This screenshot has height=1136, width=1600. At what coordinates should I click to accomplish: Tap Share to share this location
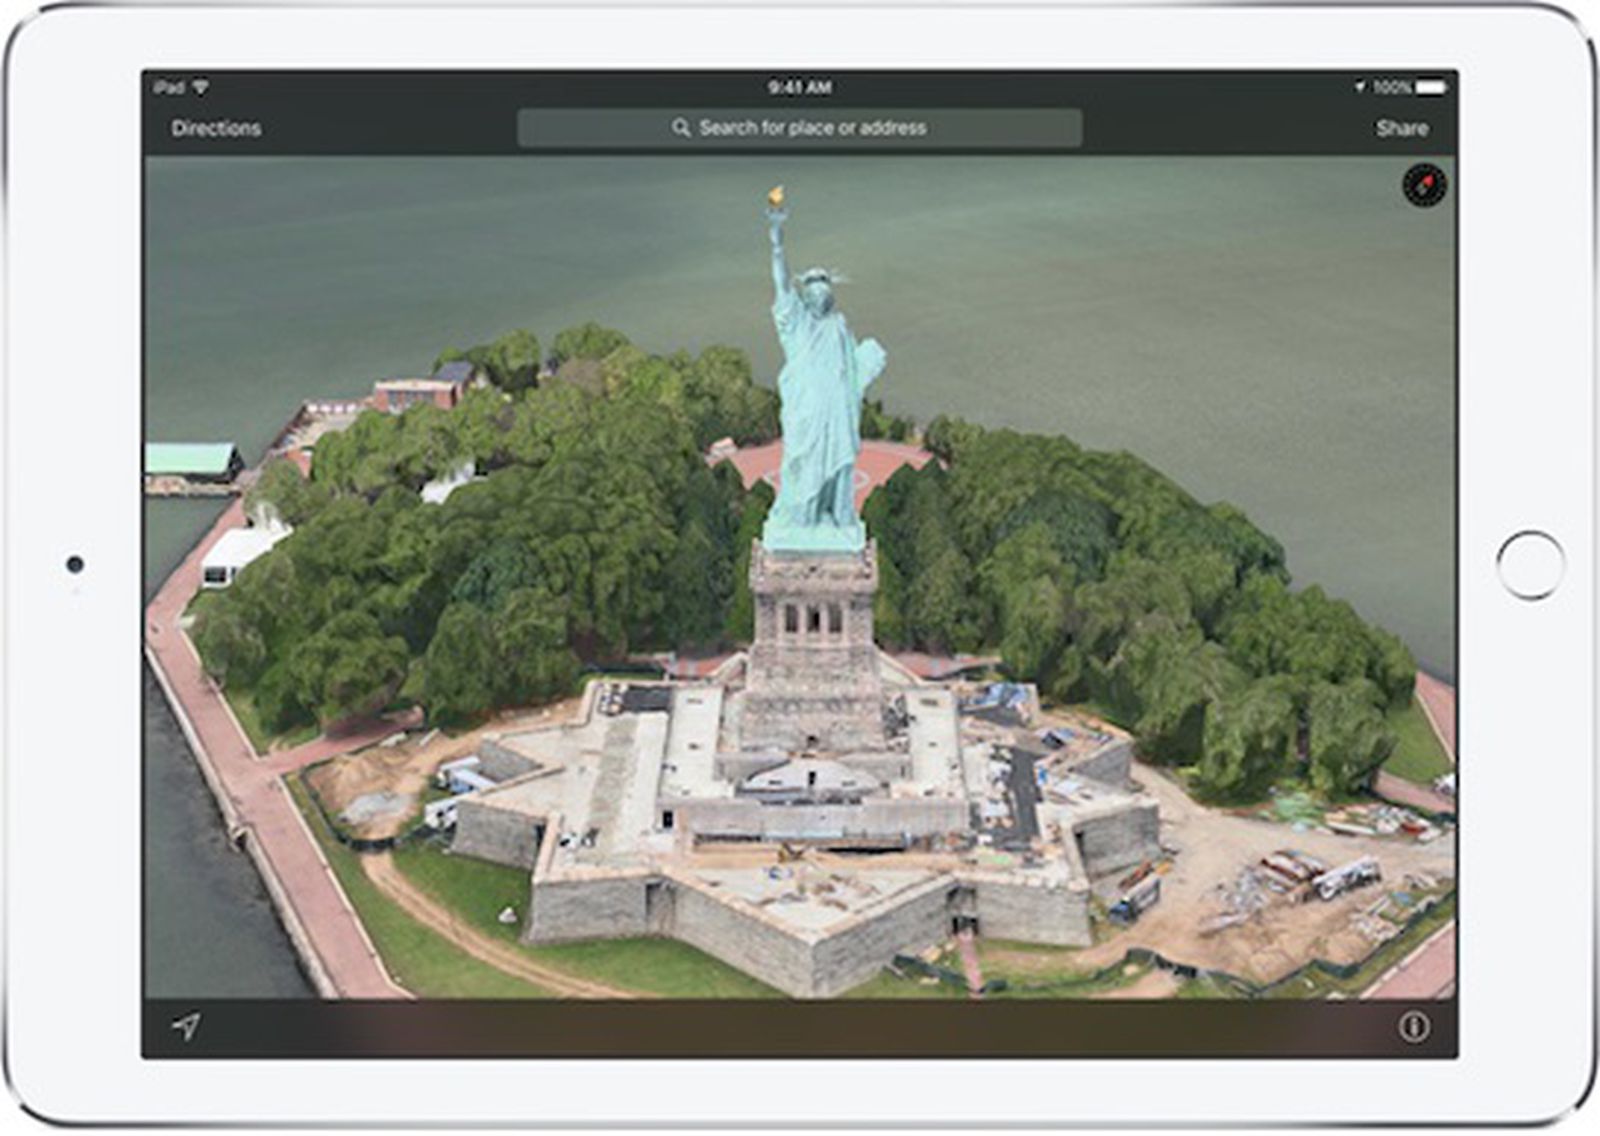click(x=1404, y=128)
